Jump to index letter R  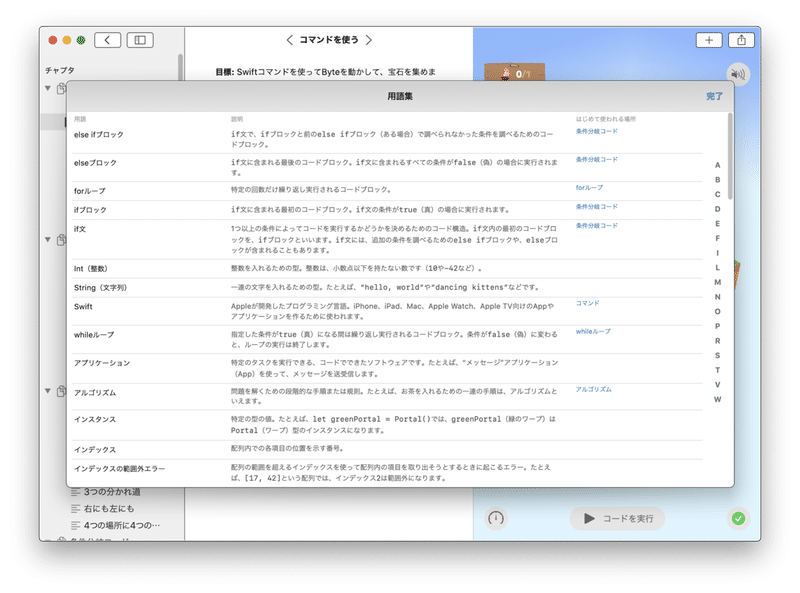[717, 341]
